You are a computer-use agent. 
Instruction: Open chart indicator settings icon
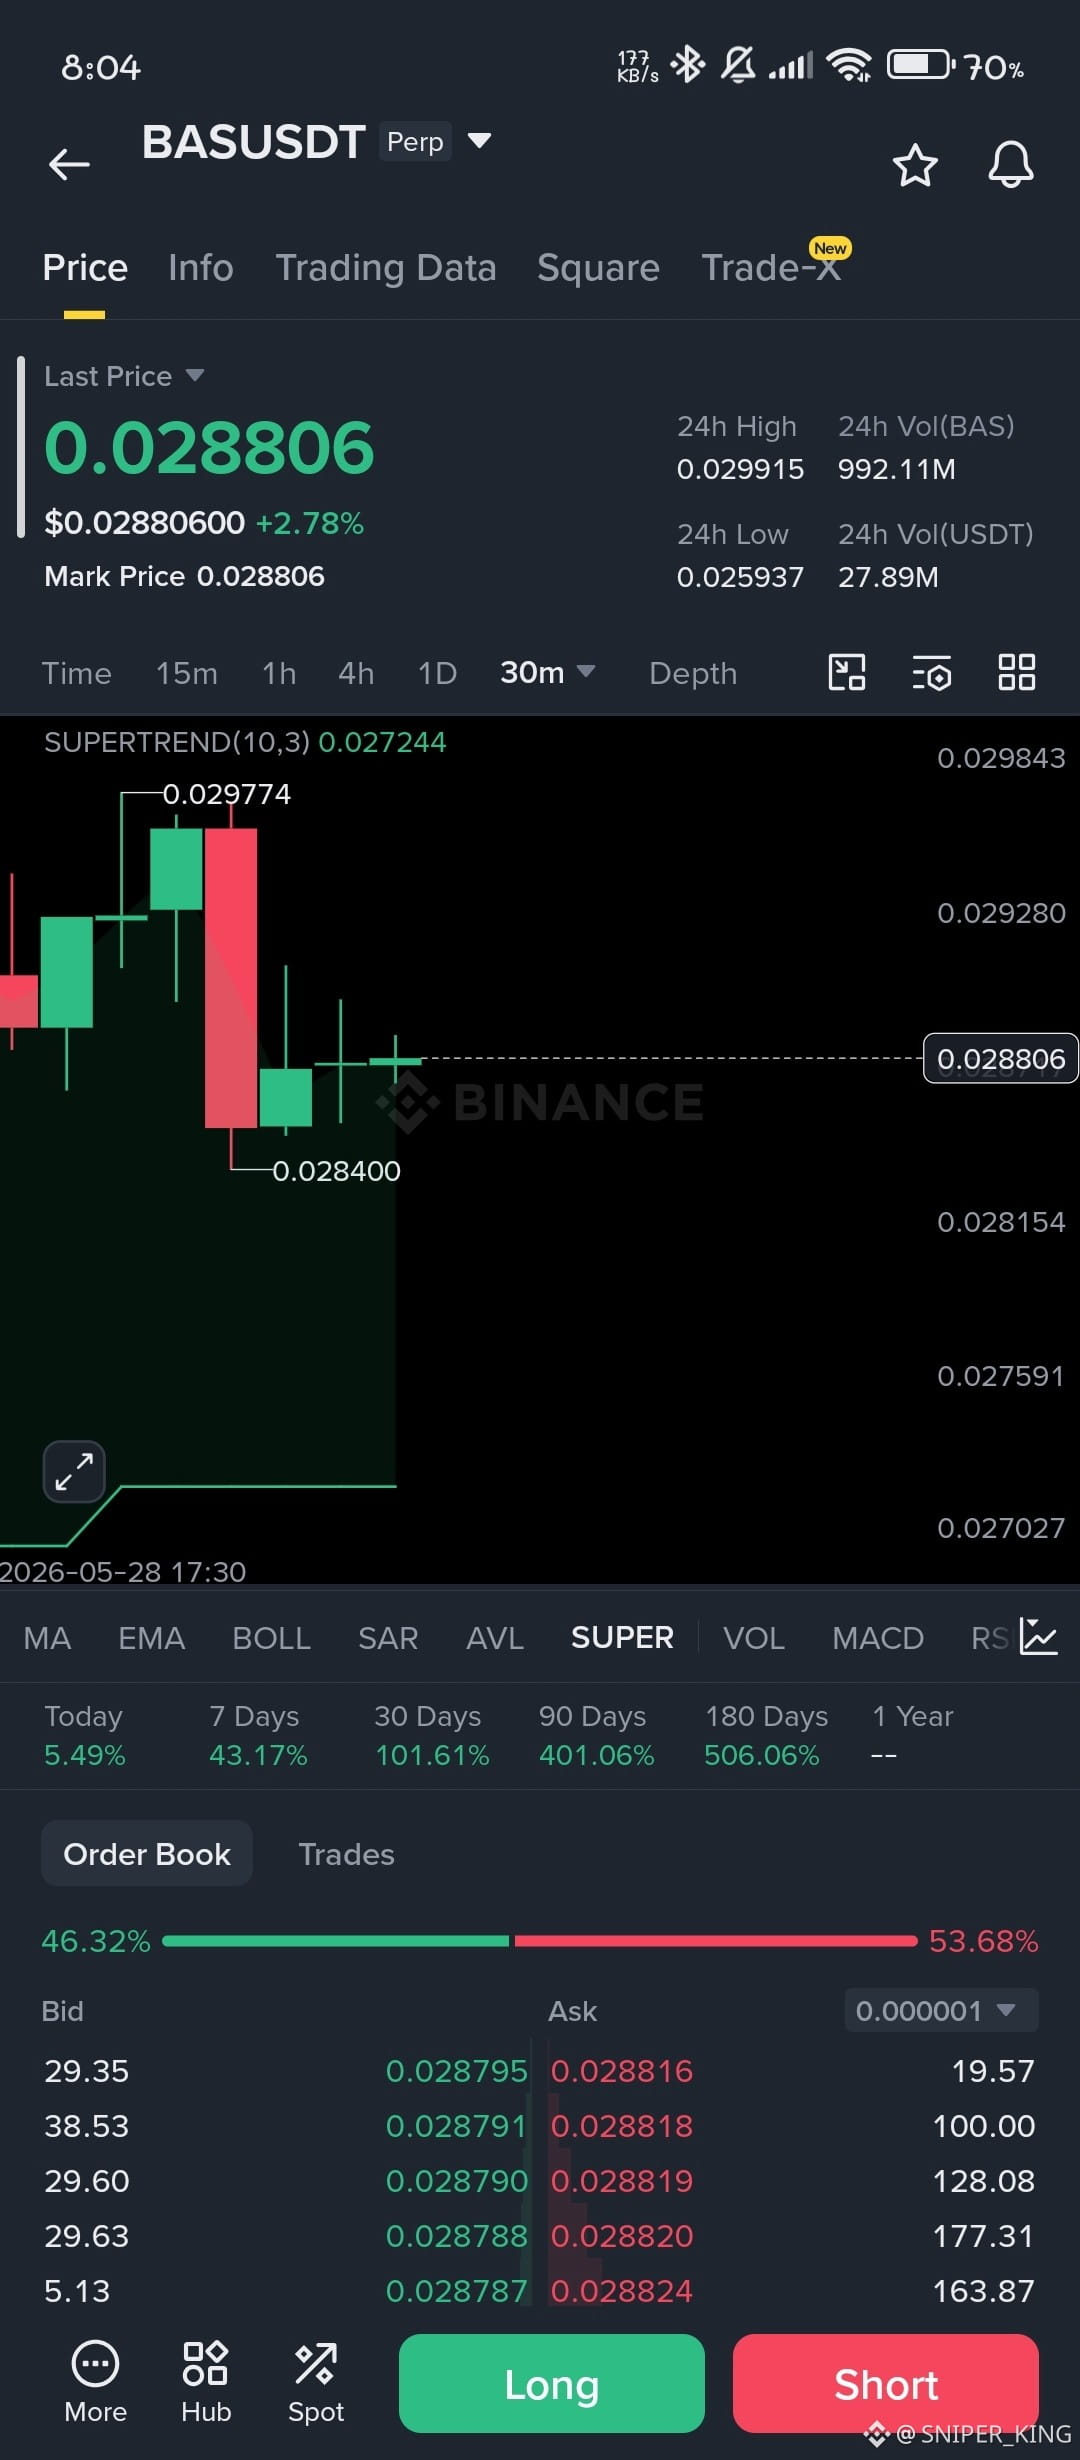(x=932, y=673)
